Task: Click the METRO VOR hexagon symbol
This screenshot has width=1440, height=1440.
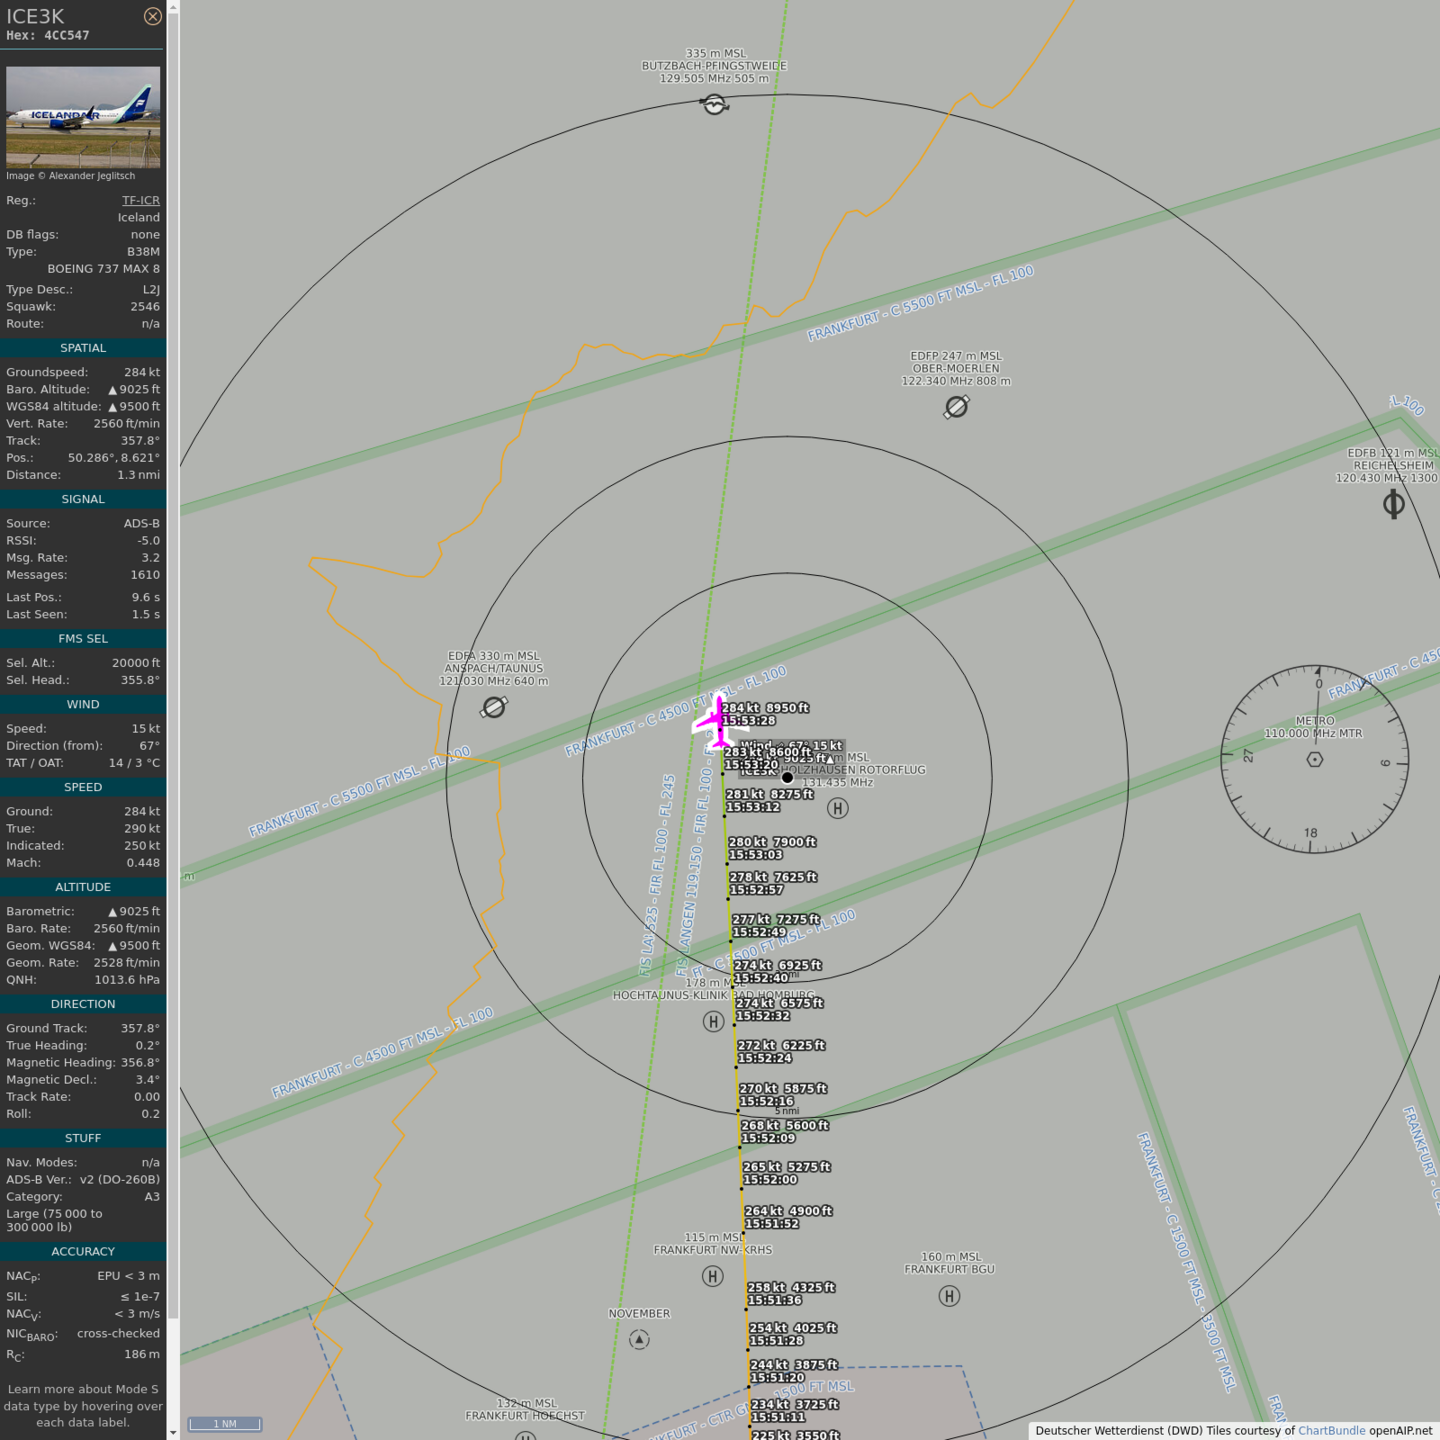Action: click(1315, 759)
